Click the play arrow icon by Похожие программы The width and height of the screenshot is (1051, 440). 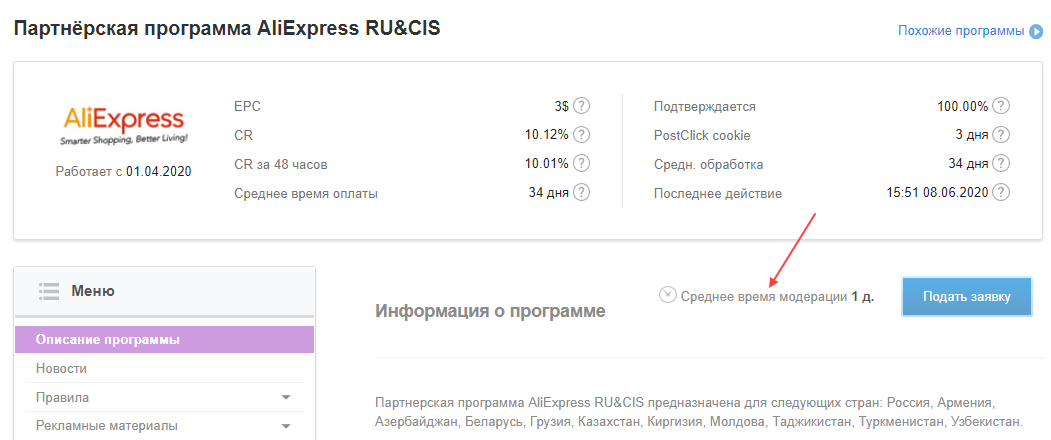pyautogui.click(x=1036, y=31)
